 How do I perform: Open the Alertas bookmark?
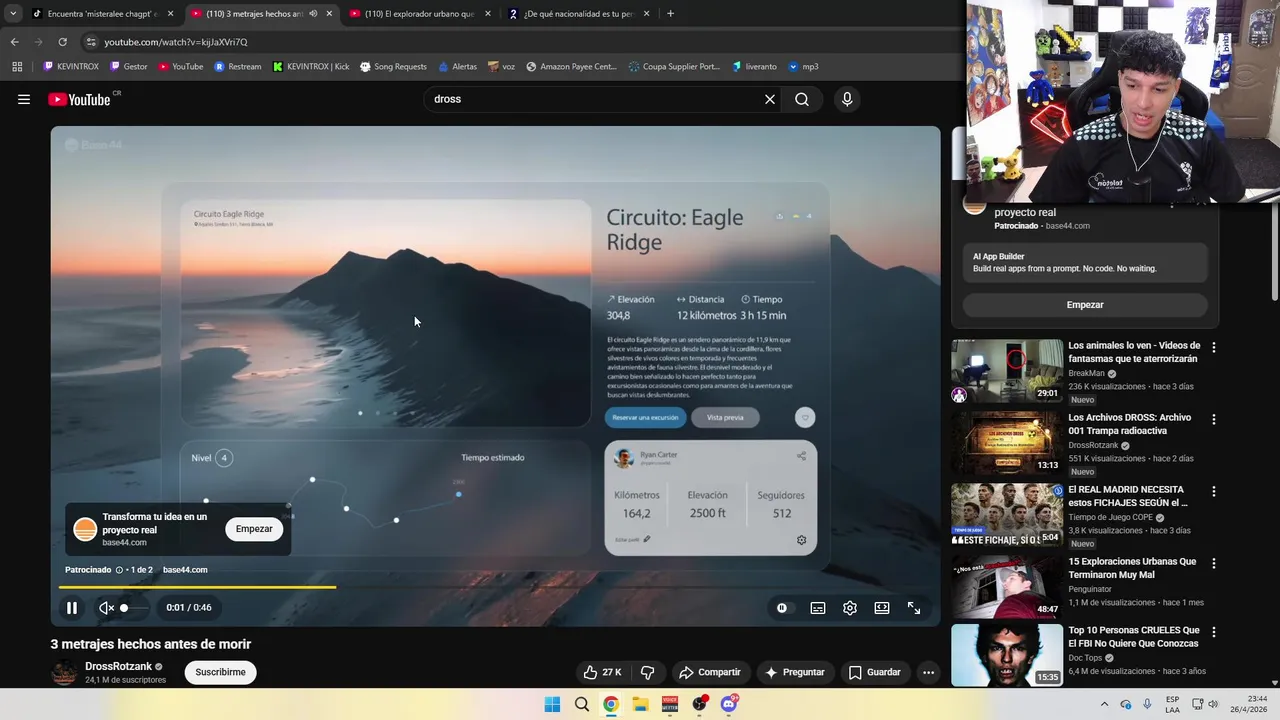(x=458, y=67)
